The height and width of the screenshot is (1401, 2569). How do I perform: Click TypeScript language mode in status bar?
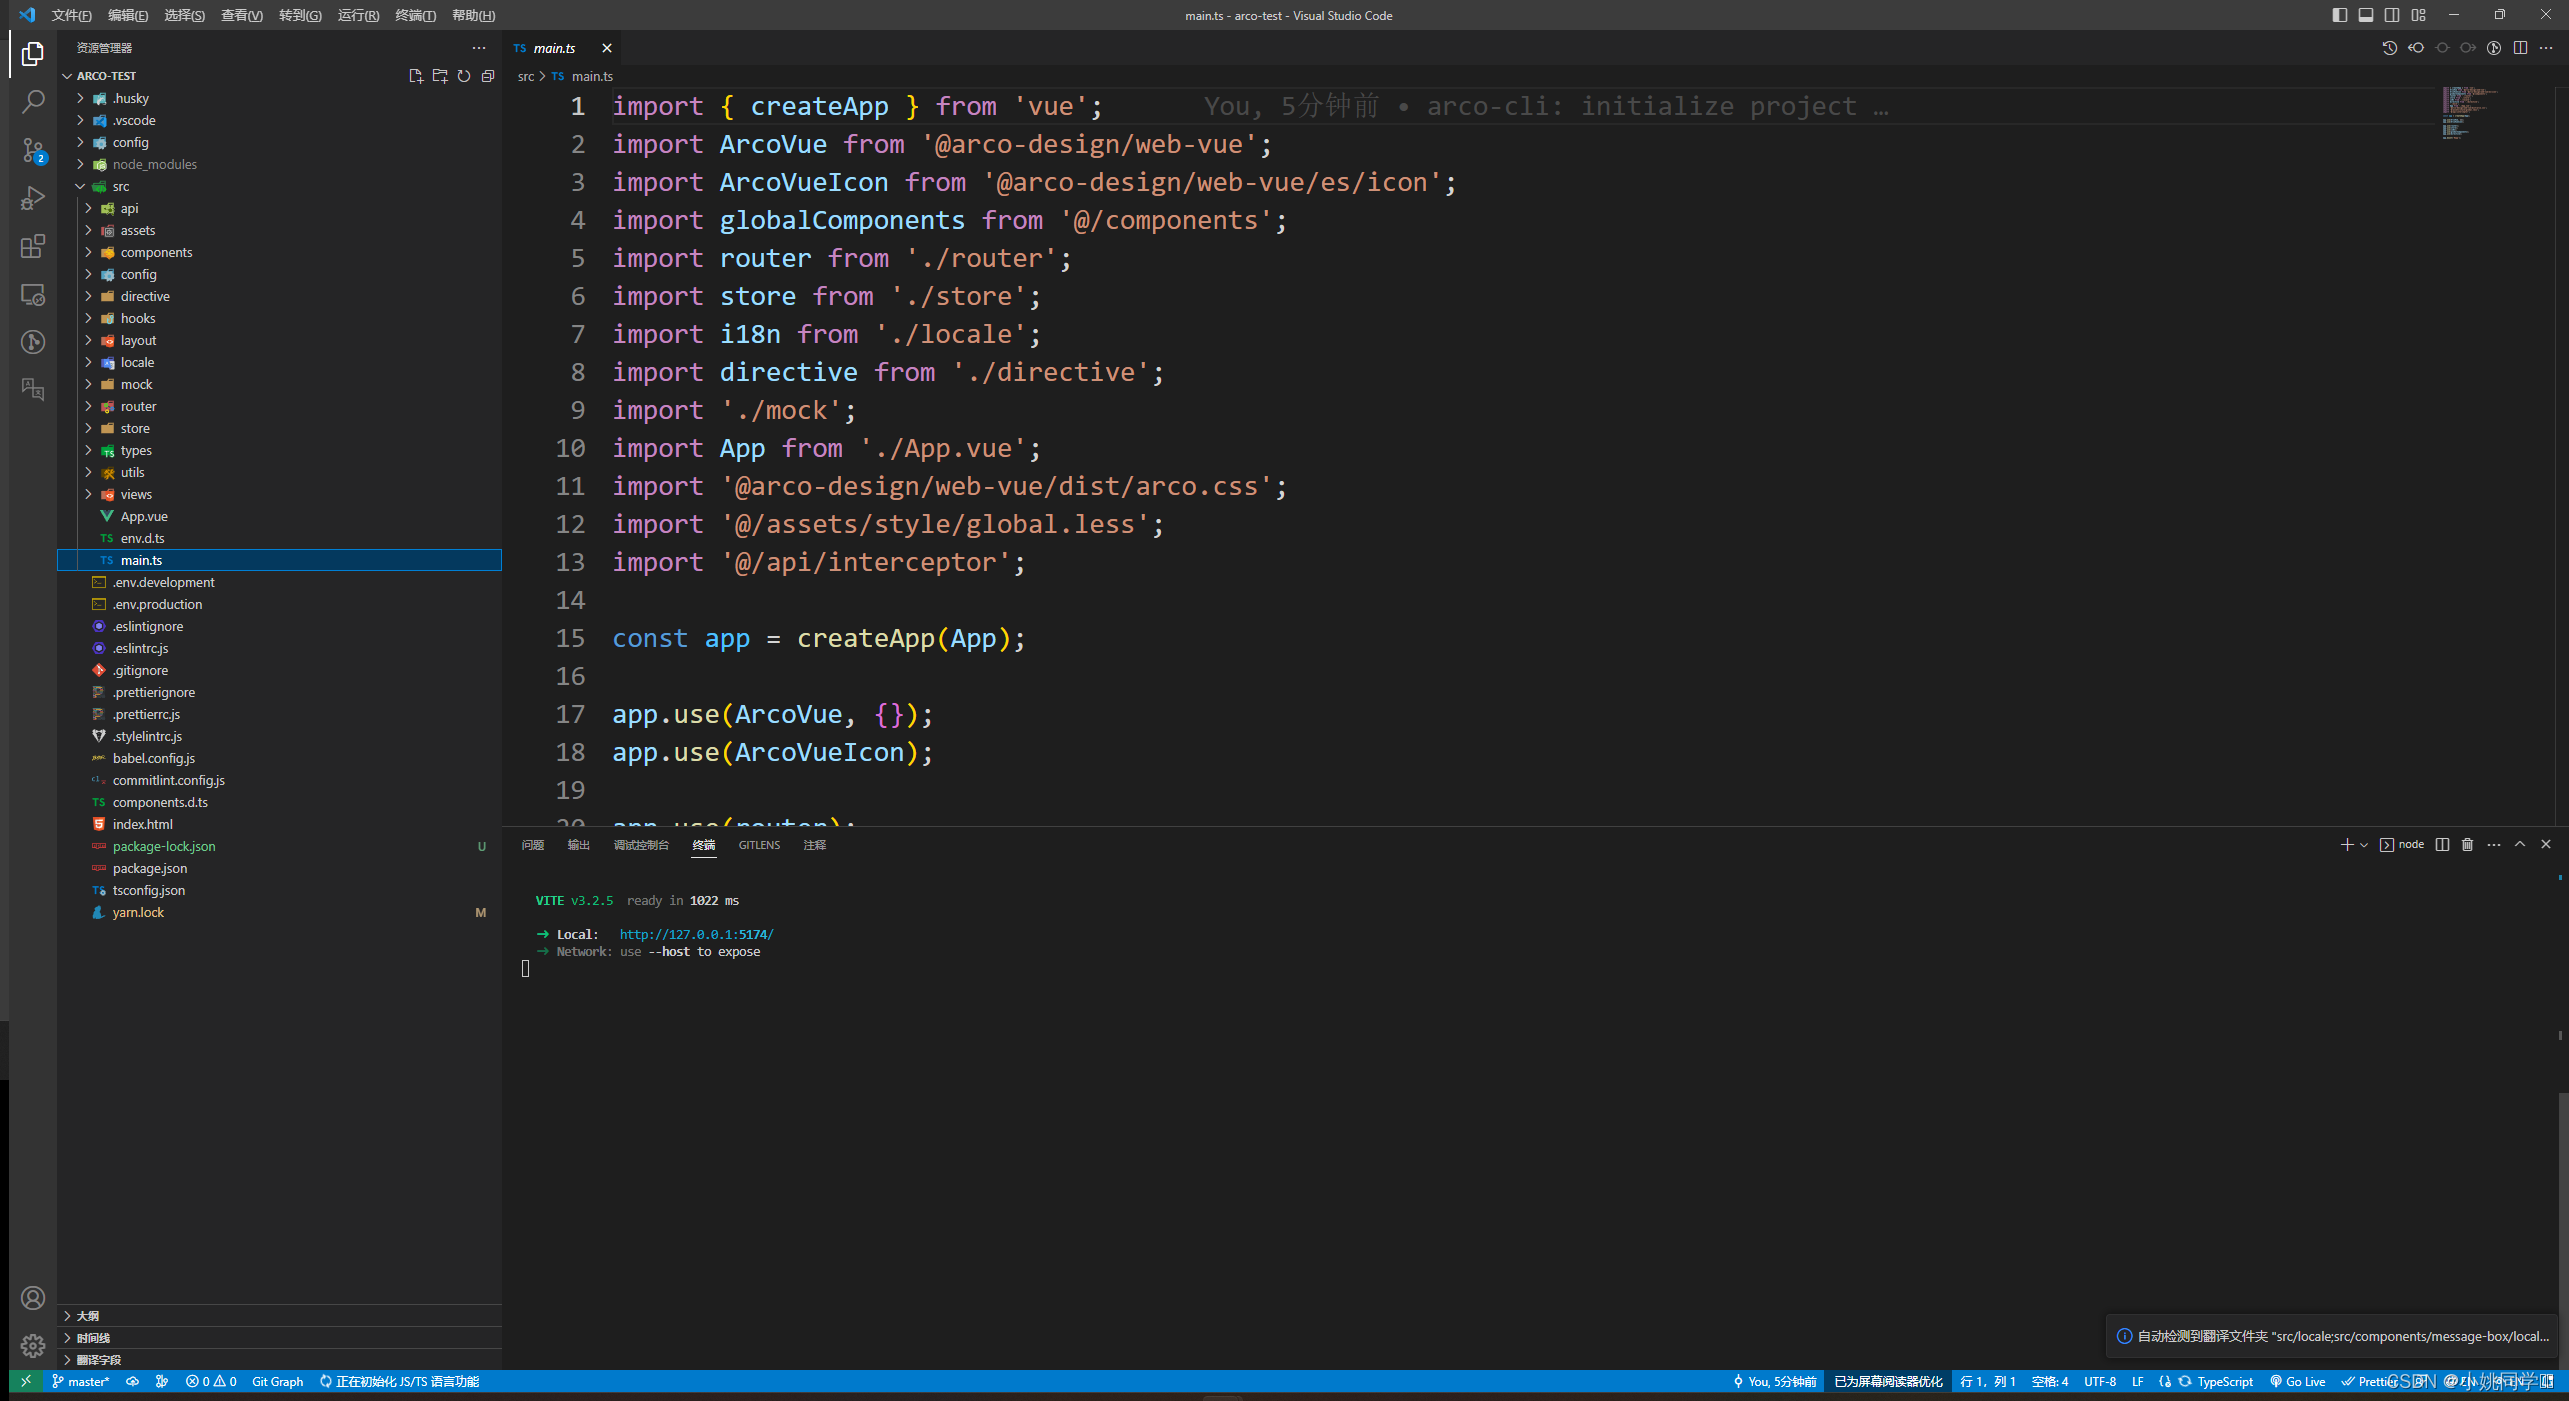click(x=2225, y=1381)
